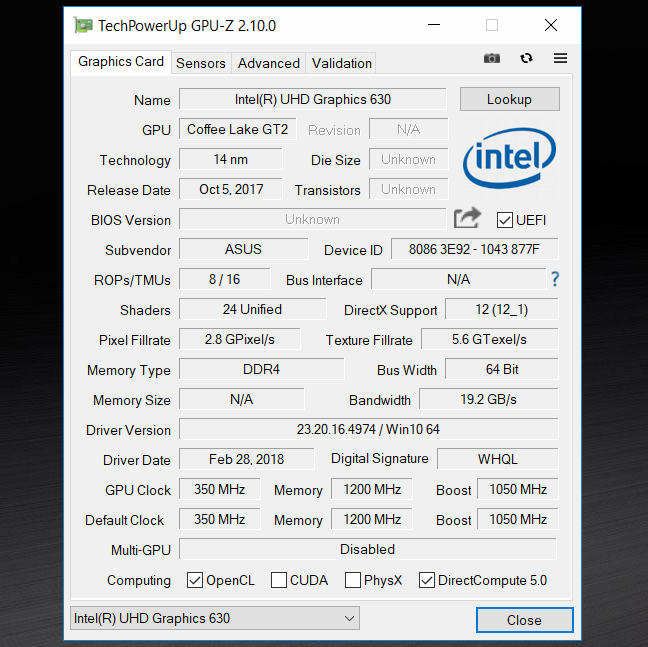Switch to the Sensors tab
Image resolution: width=648 pixels, height=647 pixels.
[x=201, y=63]
